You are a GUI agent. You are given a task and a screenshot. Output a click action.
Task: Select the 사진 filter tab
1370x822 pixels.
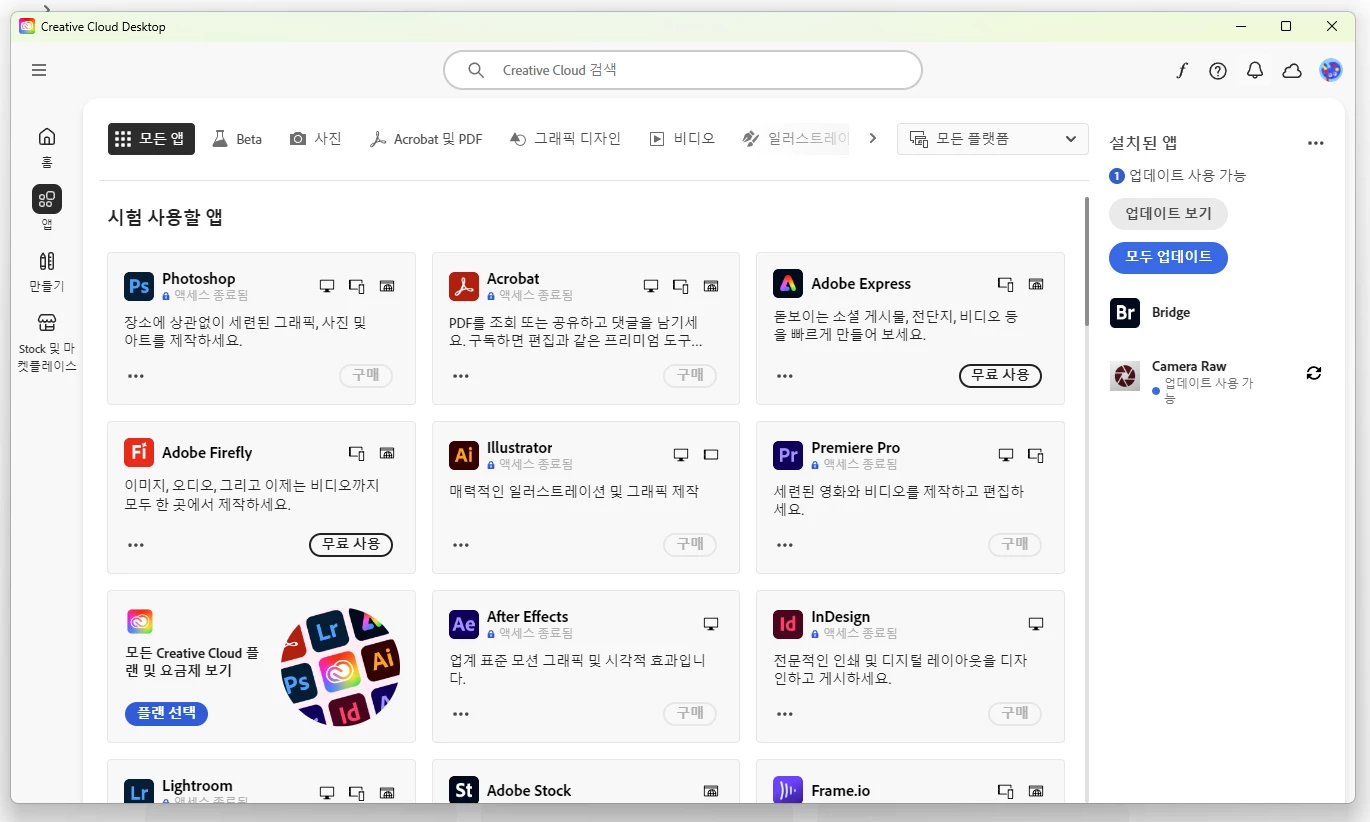(316, 139)
